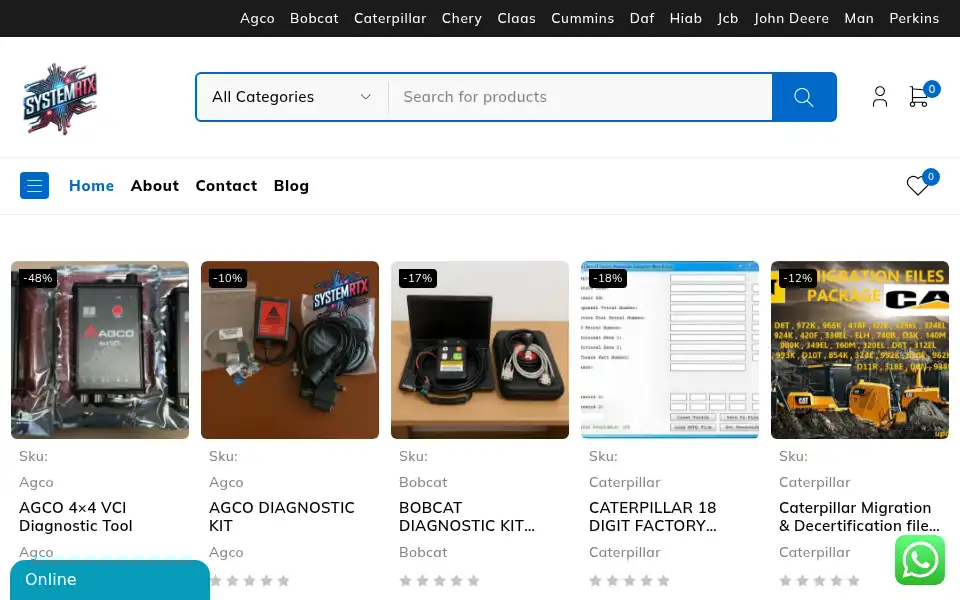This screenshot has width=960, height=600.
Task: Open the Jcb brand link
Action: (x=728, y=18)
